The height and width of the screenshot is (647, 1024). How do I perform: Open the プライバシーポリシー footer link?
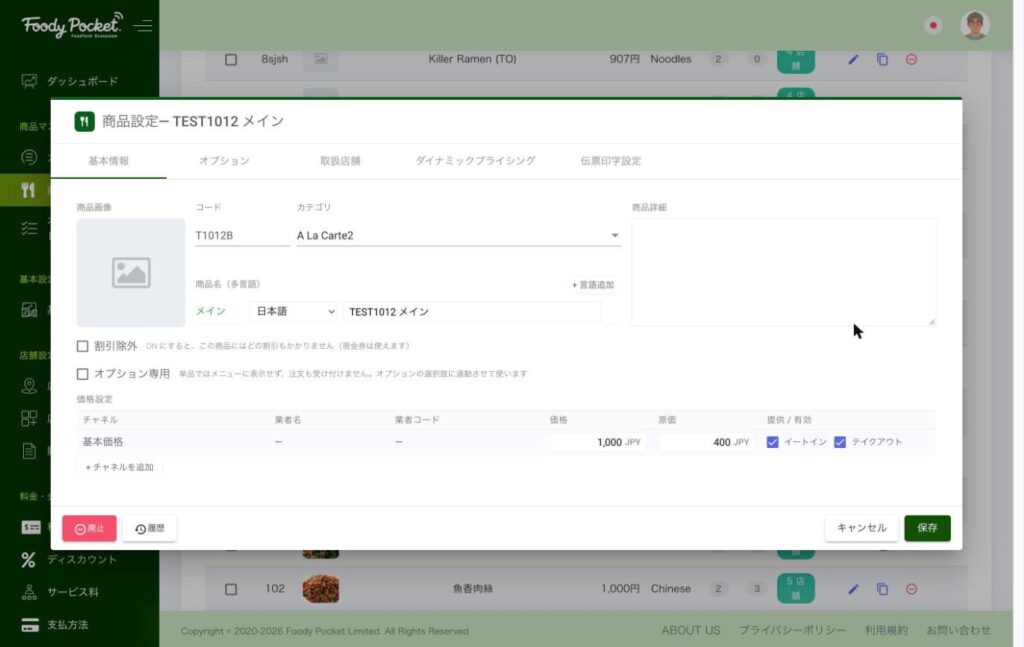coord(792,630)
